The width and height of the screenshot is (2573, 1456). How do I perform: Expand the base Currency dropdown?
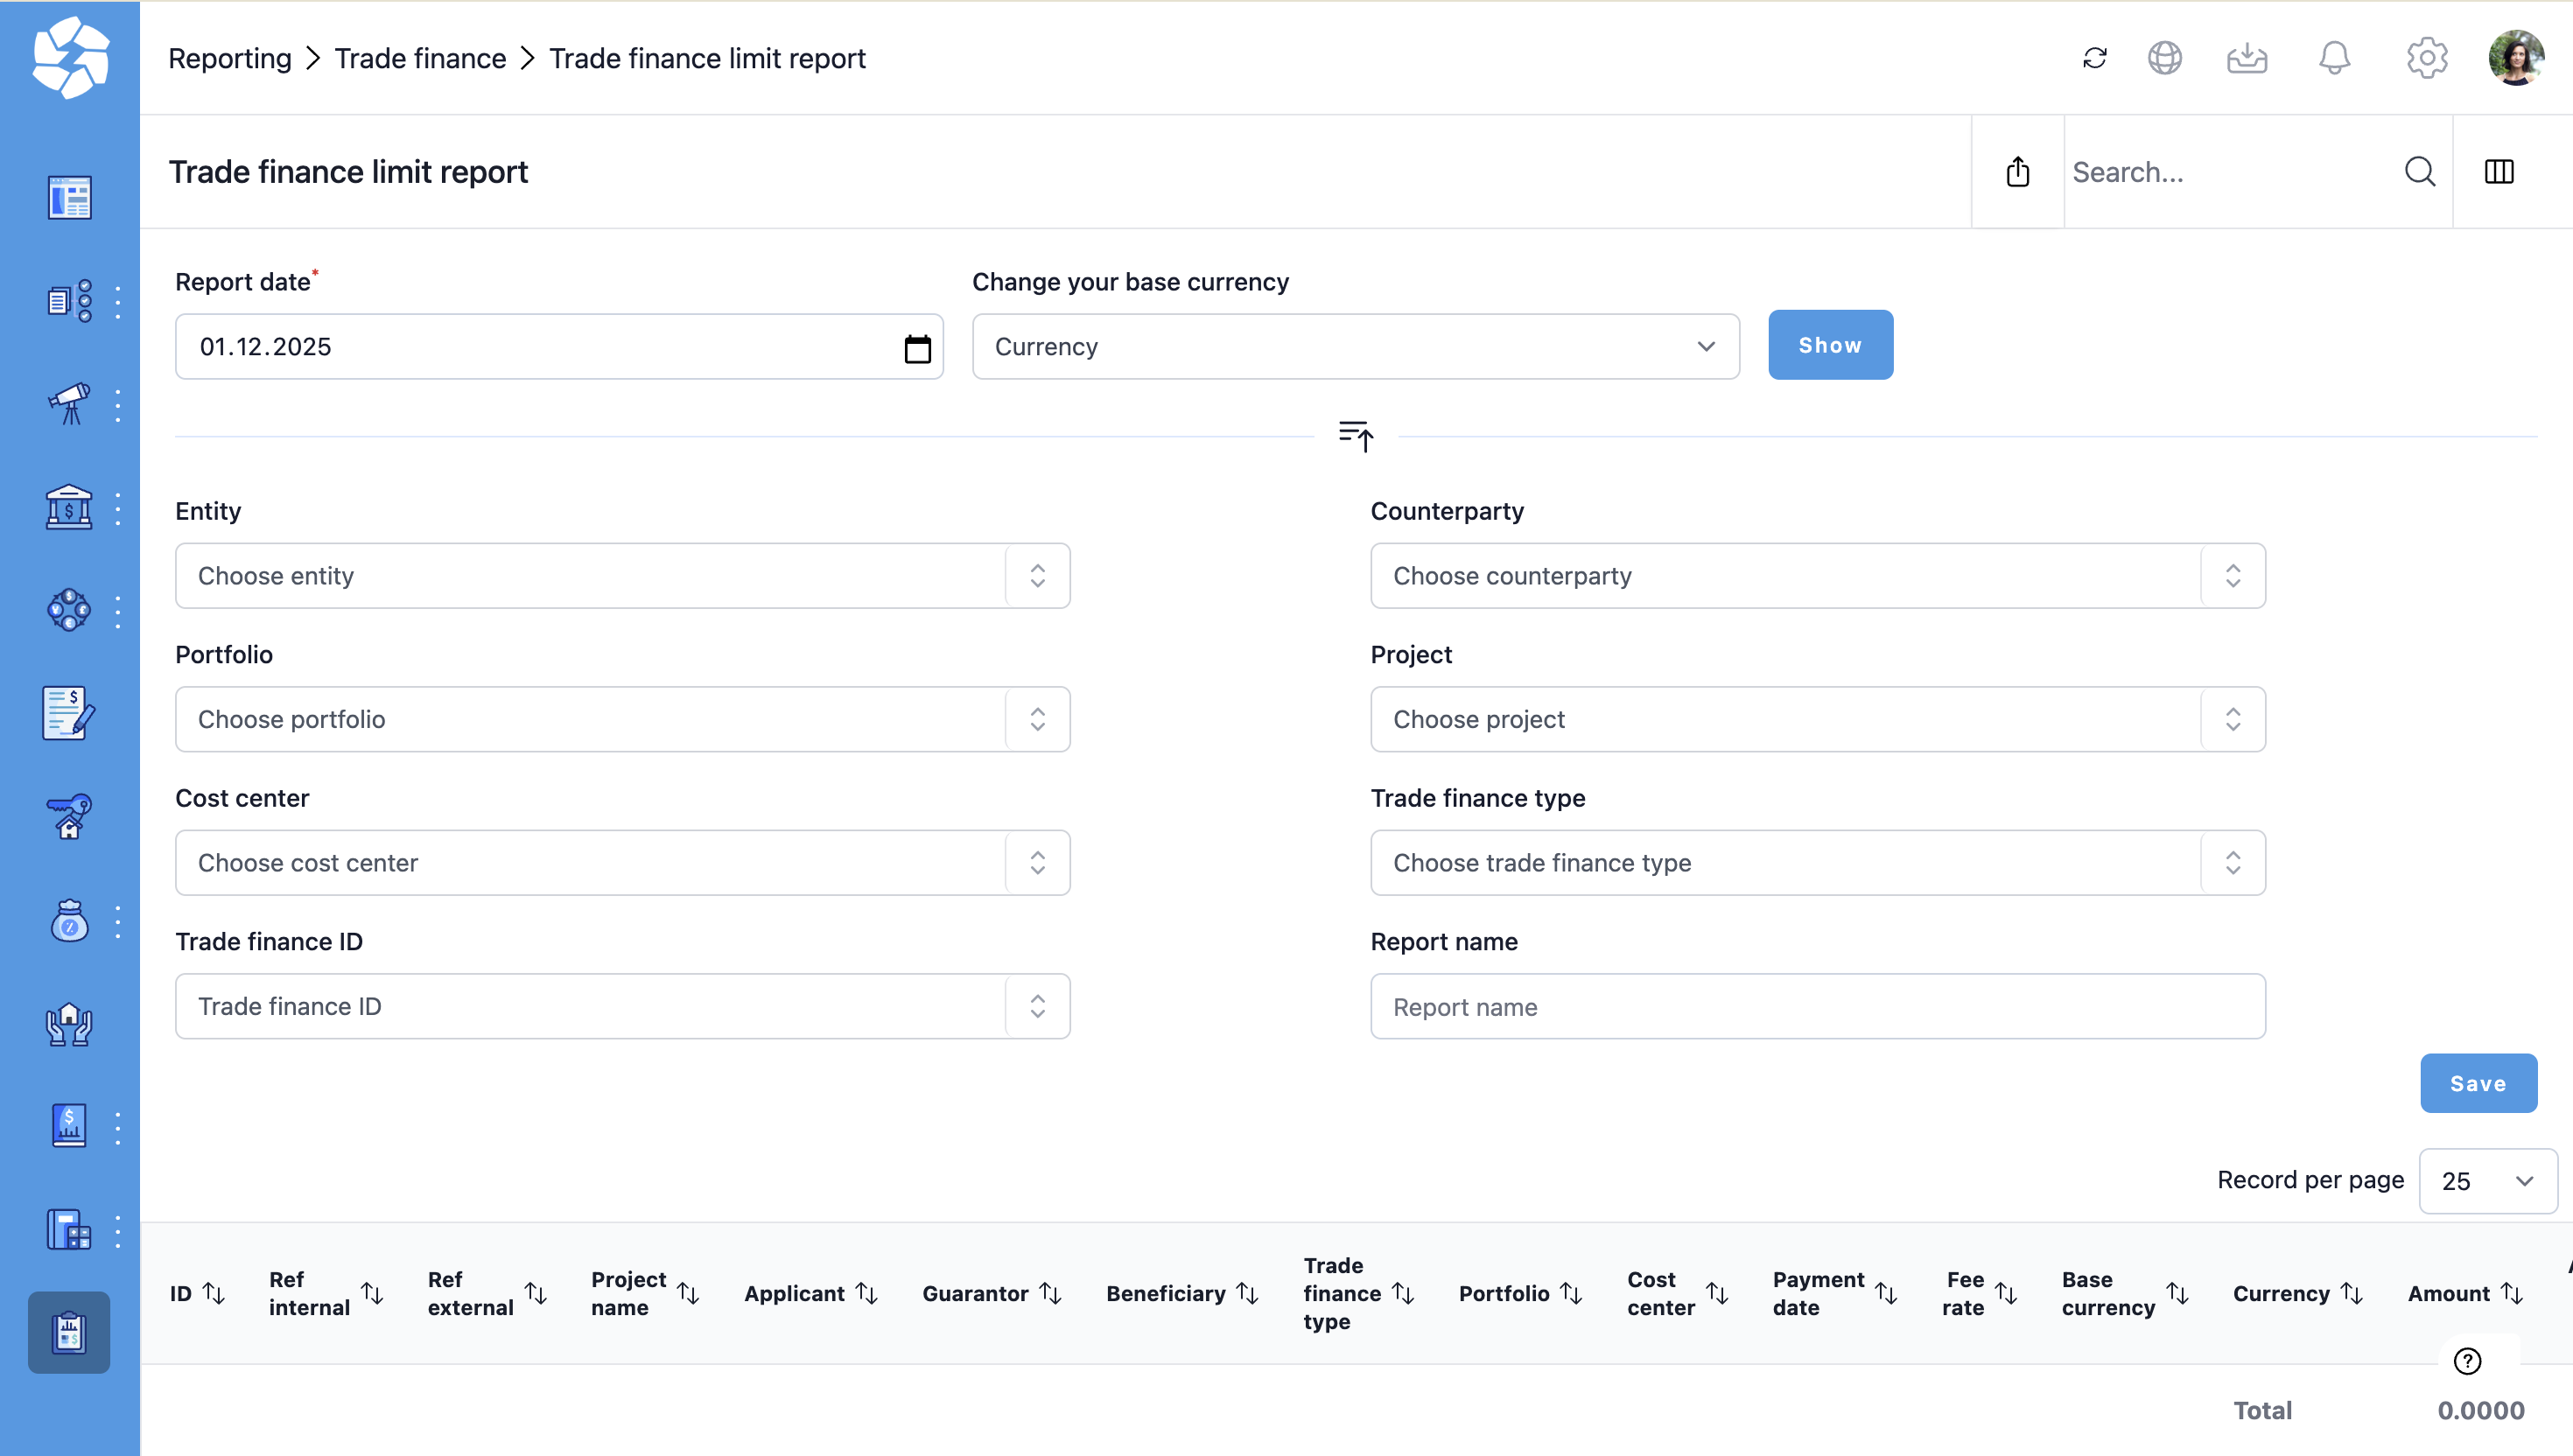click(x=1355, y=347)
